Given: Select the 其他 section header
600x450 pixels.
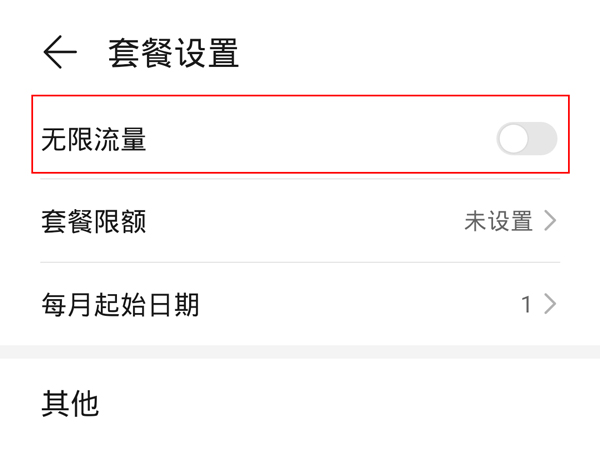Looking at the screenshot, I should pos(70,403).
